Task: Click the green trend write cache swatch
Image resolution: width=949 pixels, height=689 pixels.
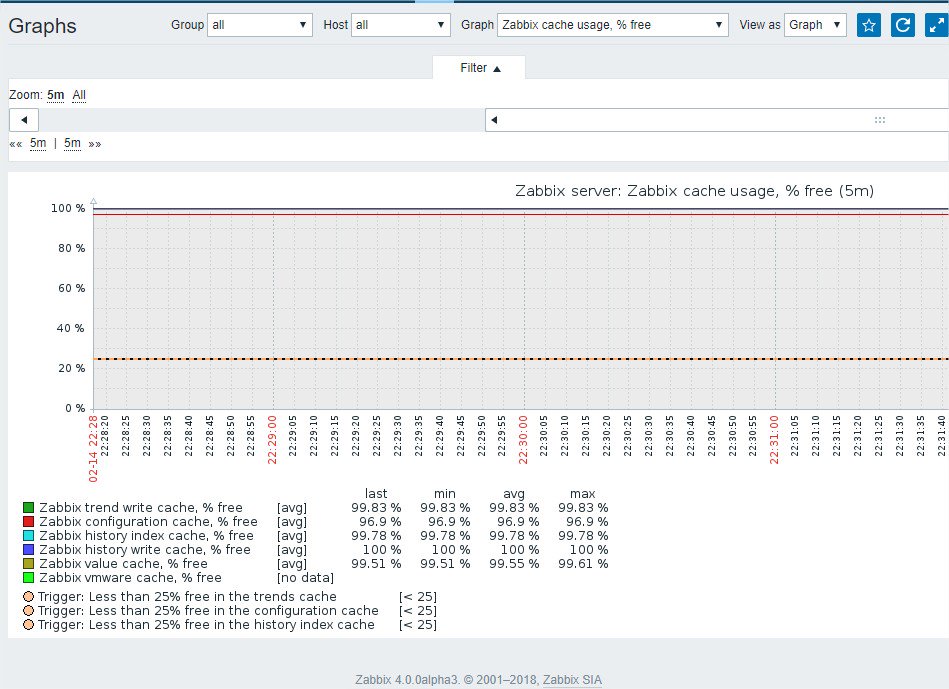Action: [x=28, y=507]
